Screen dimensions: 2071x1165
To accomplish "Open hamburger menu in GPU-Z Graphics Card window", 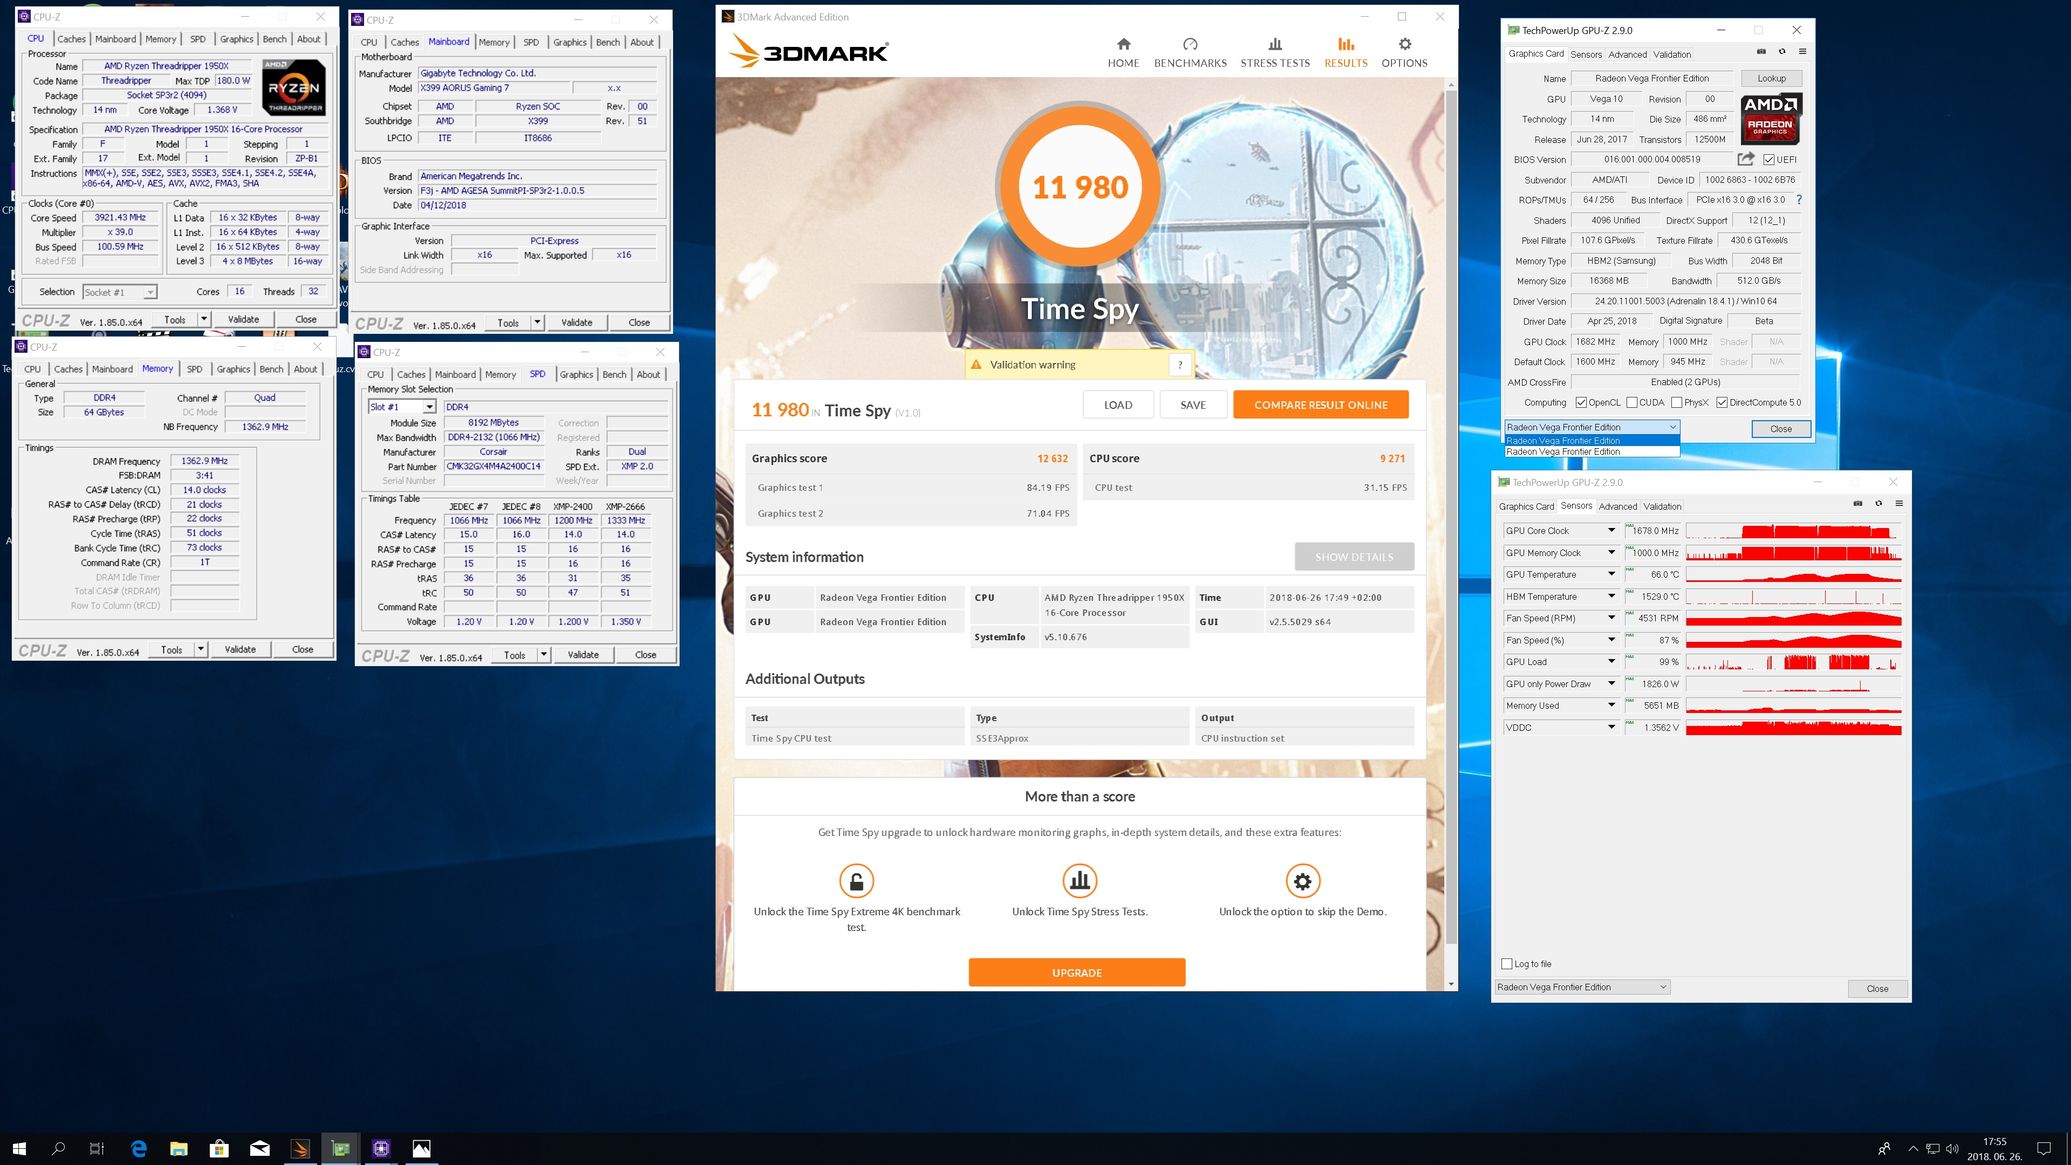I will (x=1802, y=52).
